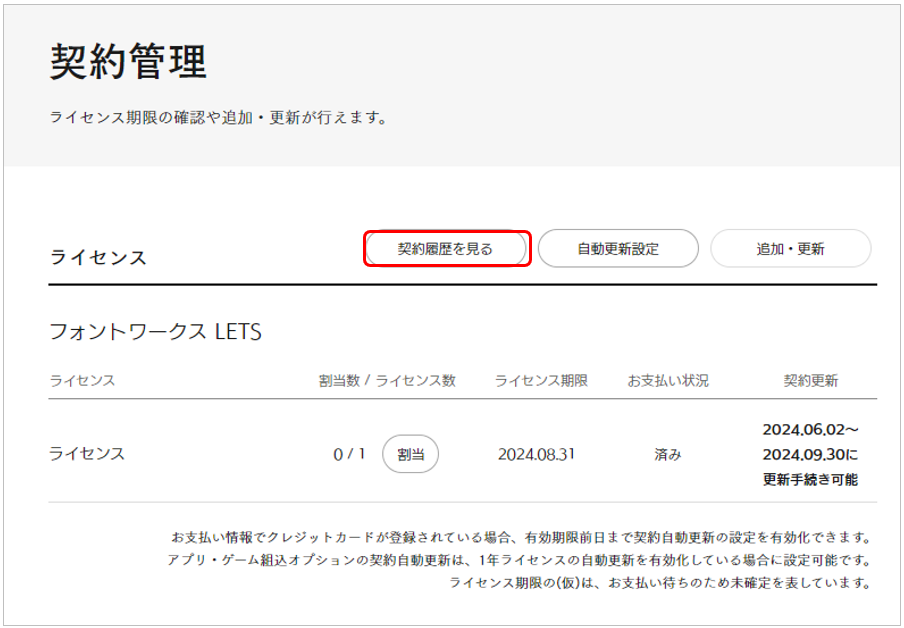Viewport: 904px width, 628px height.
Task: Click the ライセンス section title beside buttons
Action: (98, 257)
